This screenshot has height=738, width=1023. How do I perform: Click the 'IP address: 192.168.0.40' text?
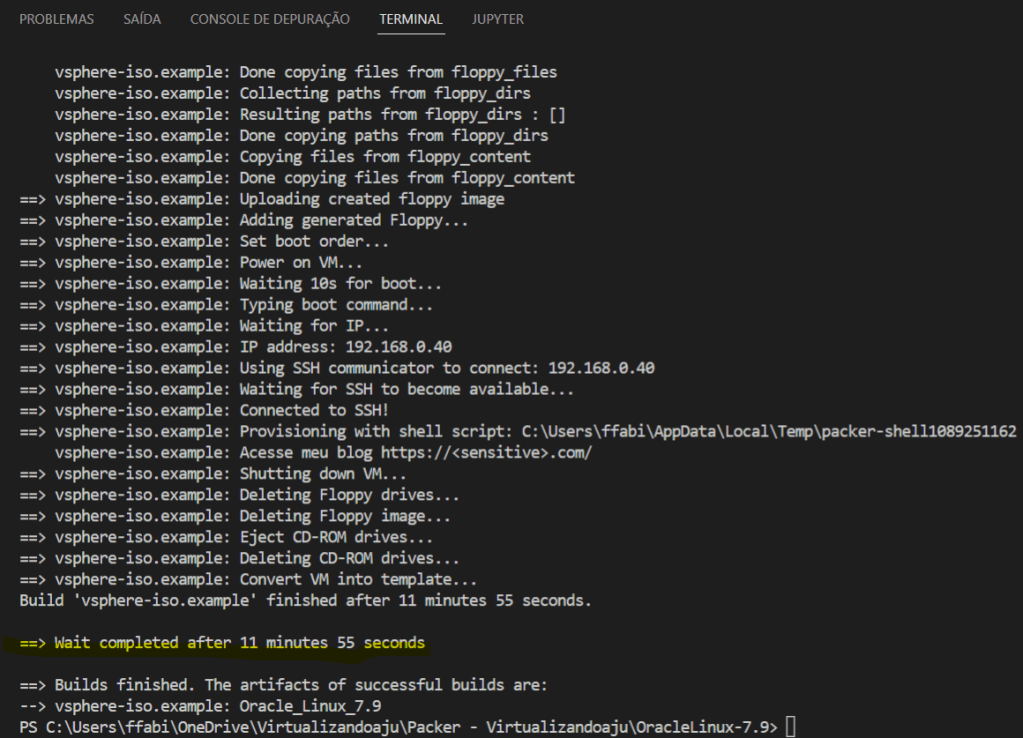[x=346, y=347]
